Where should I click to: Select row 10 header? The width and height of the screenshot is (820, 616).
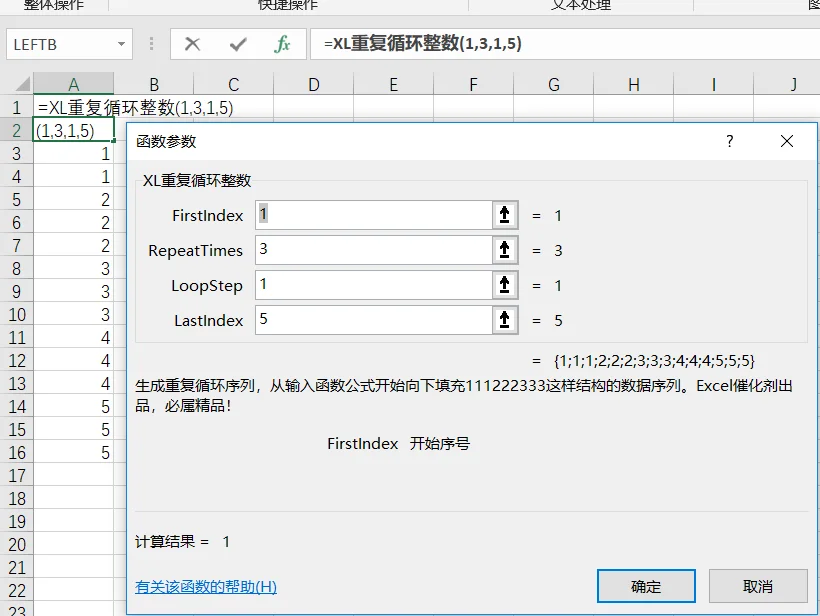[x=17, y=314]
